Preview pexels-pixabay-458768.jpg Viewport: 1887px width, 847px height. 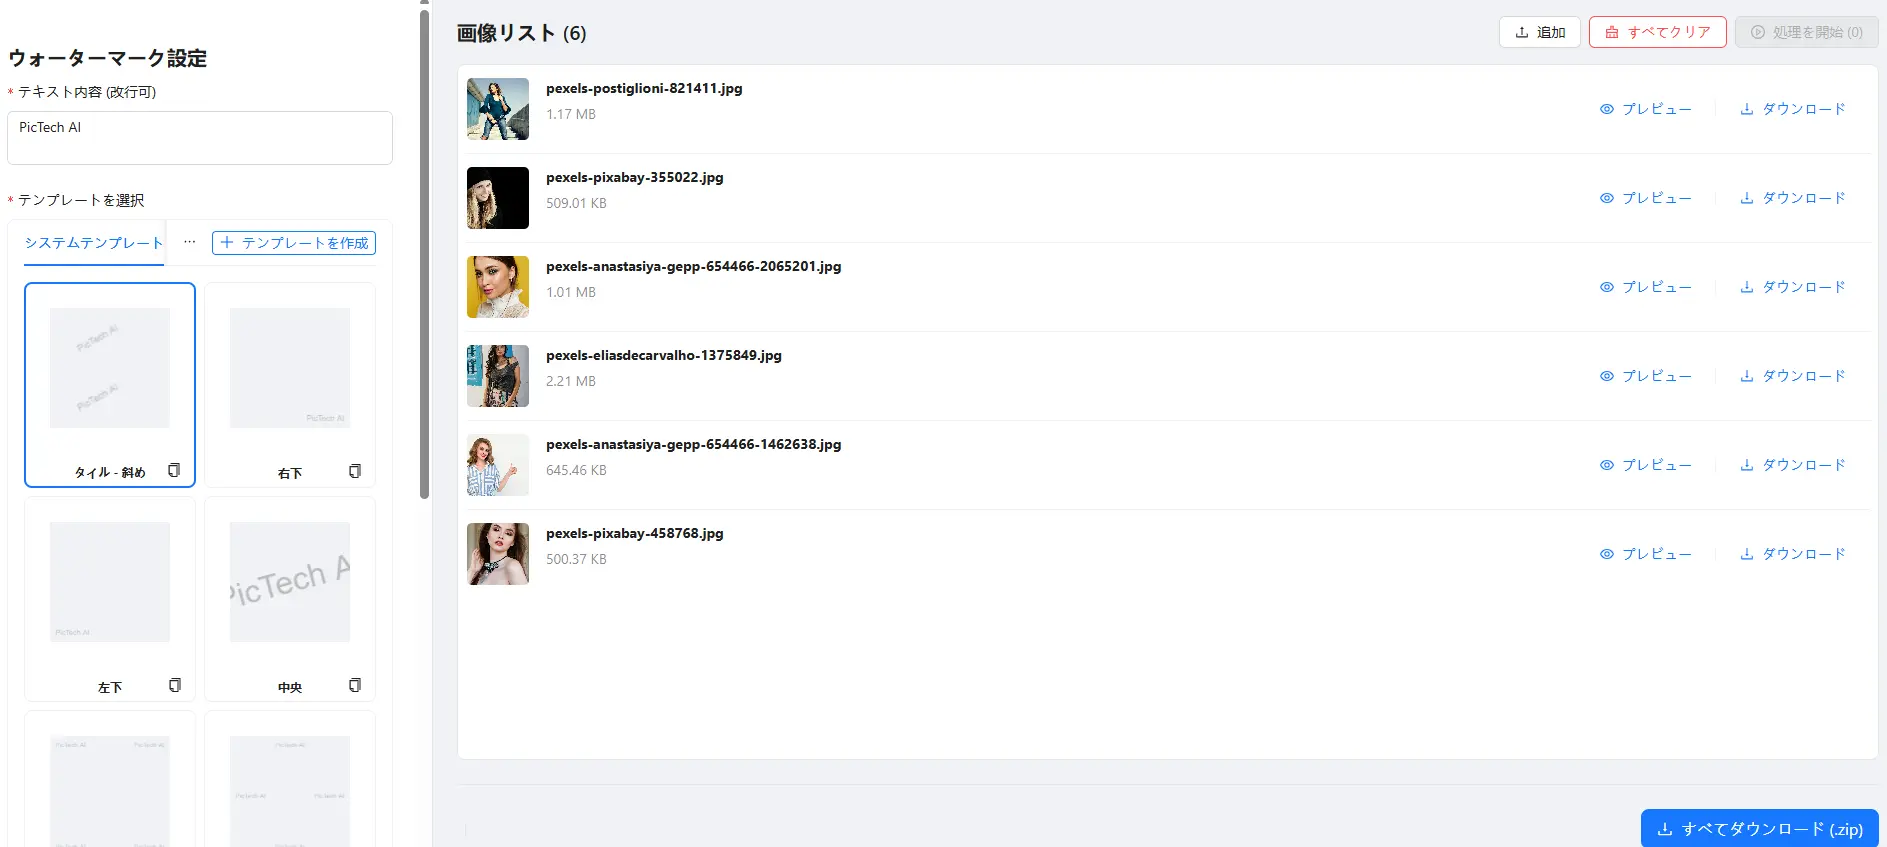click(1646, 554)
